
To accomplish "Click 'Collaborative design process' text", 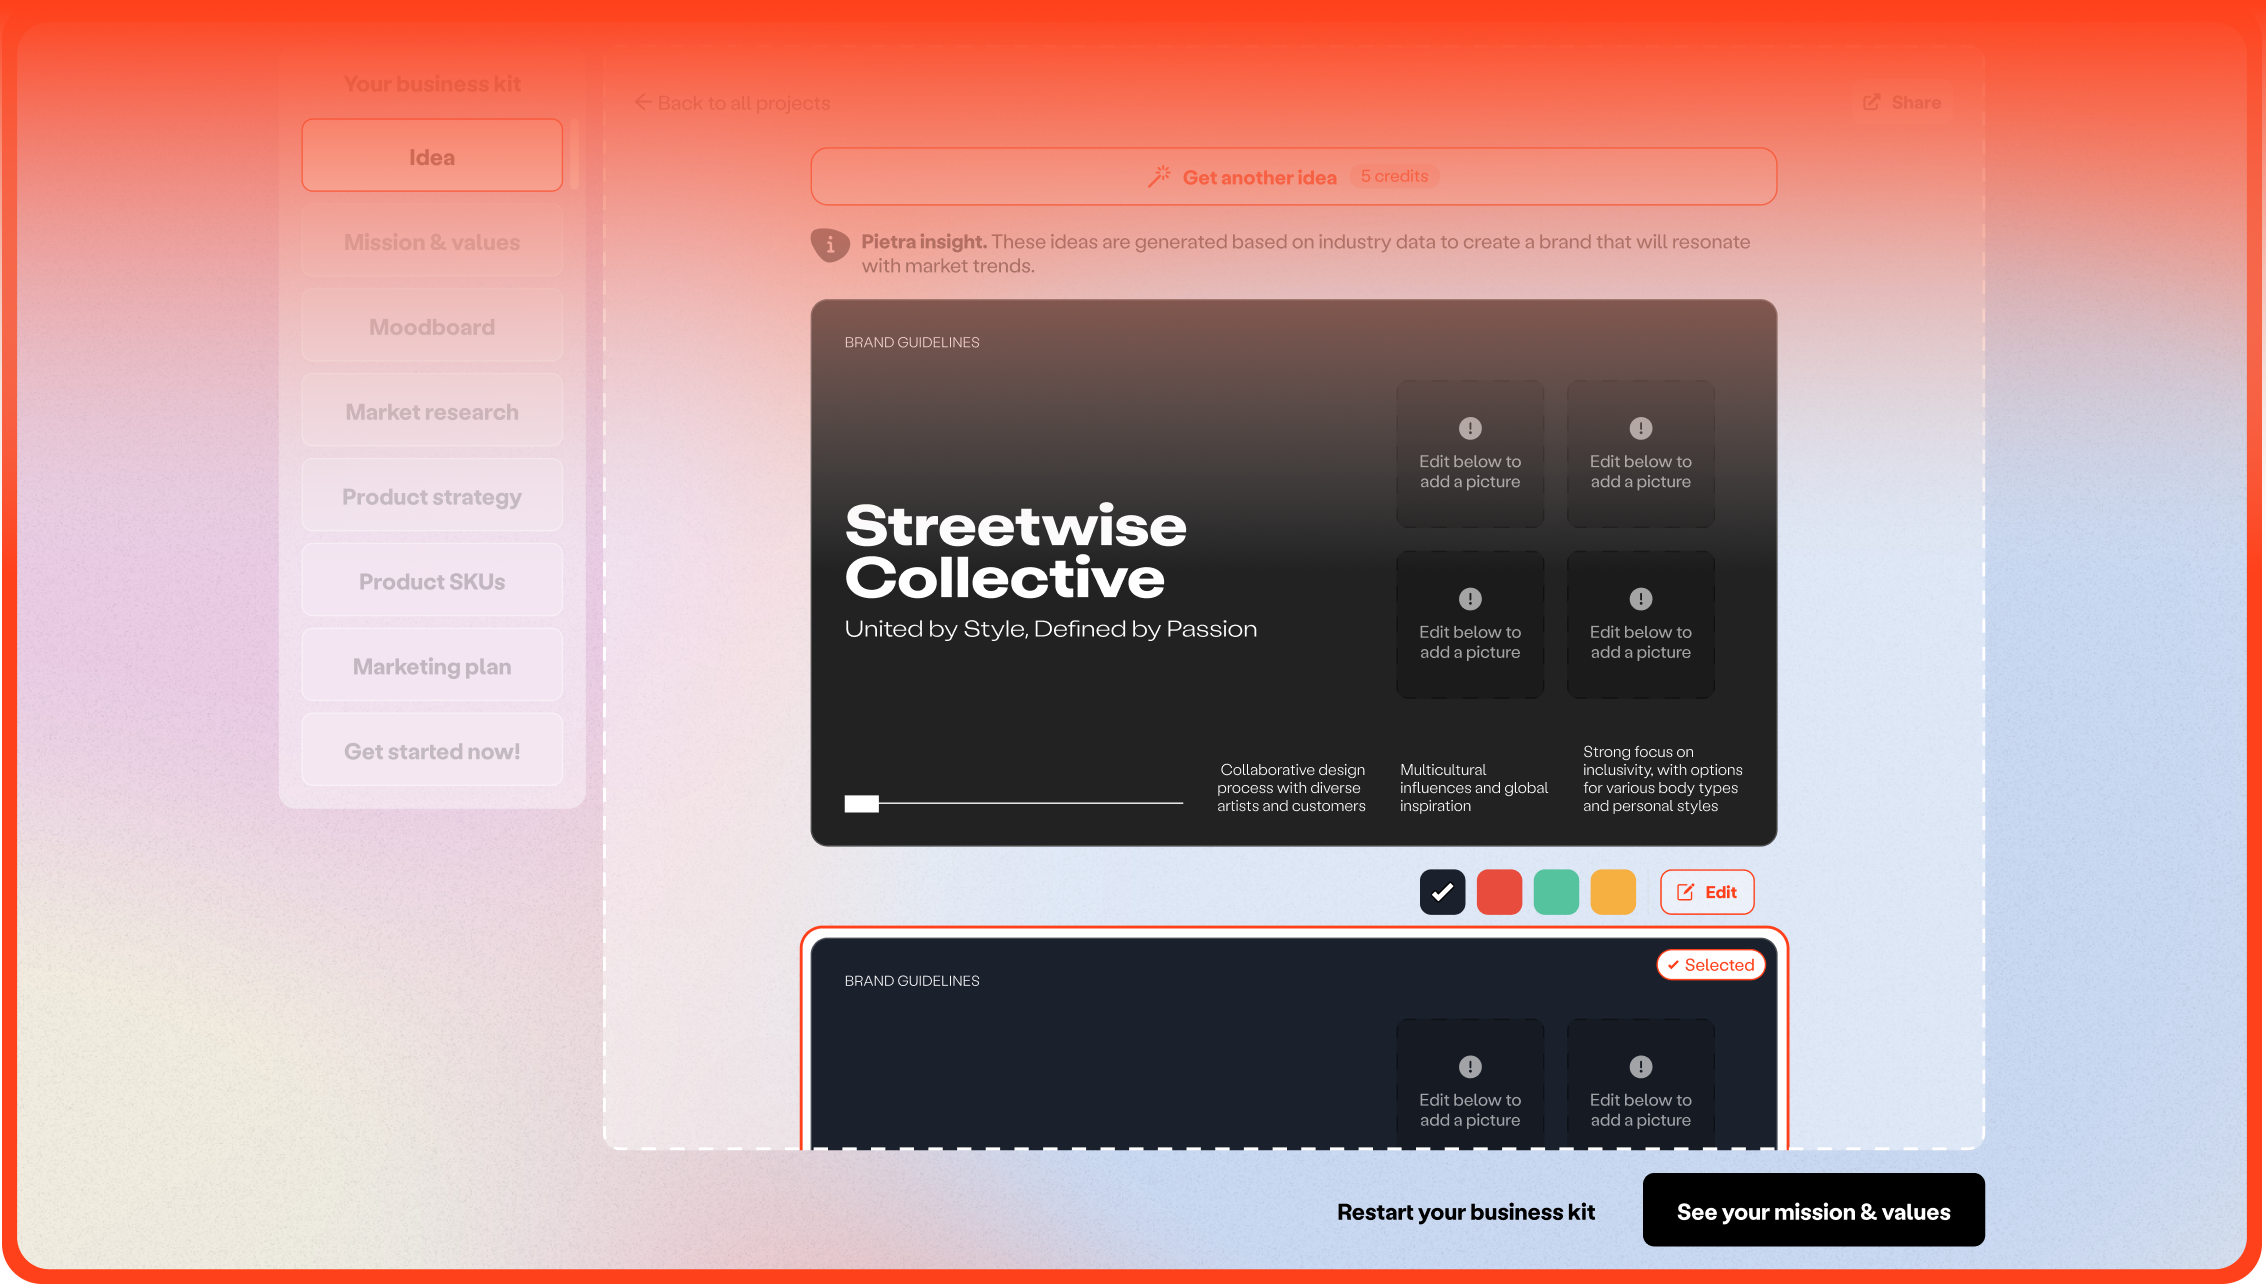I will (1291, 788).
